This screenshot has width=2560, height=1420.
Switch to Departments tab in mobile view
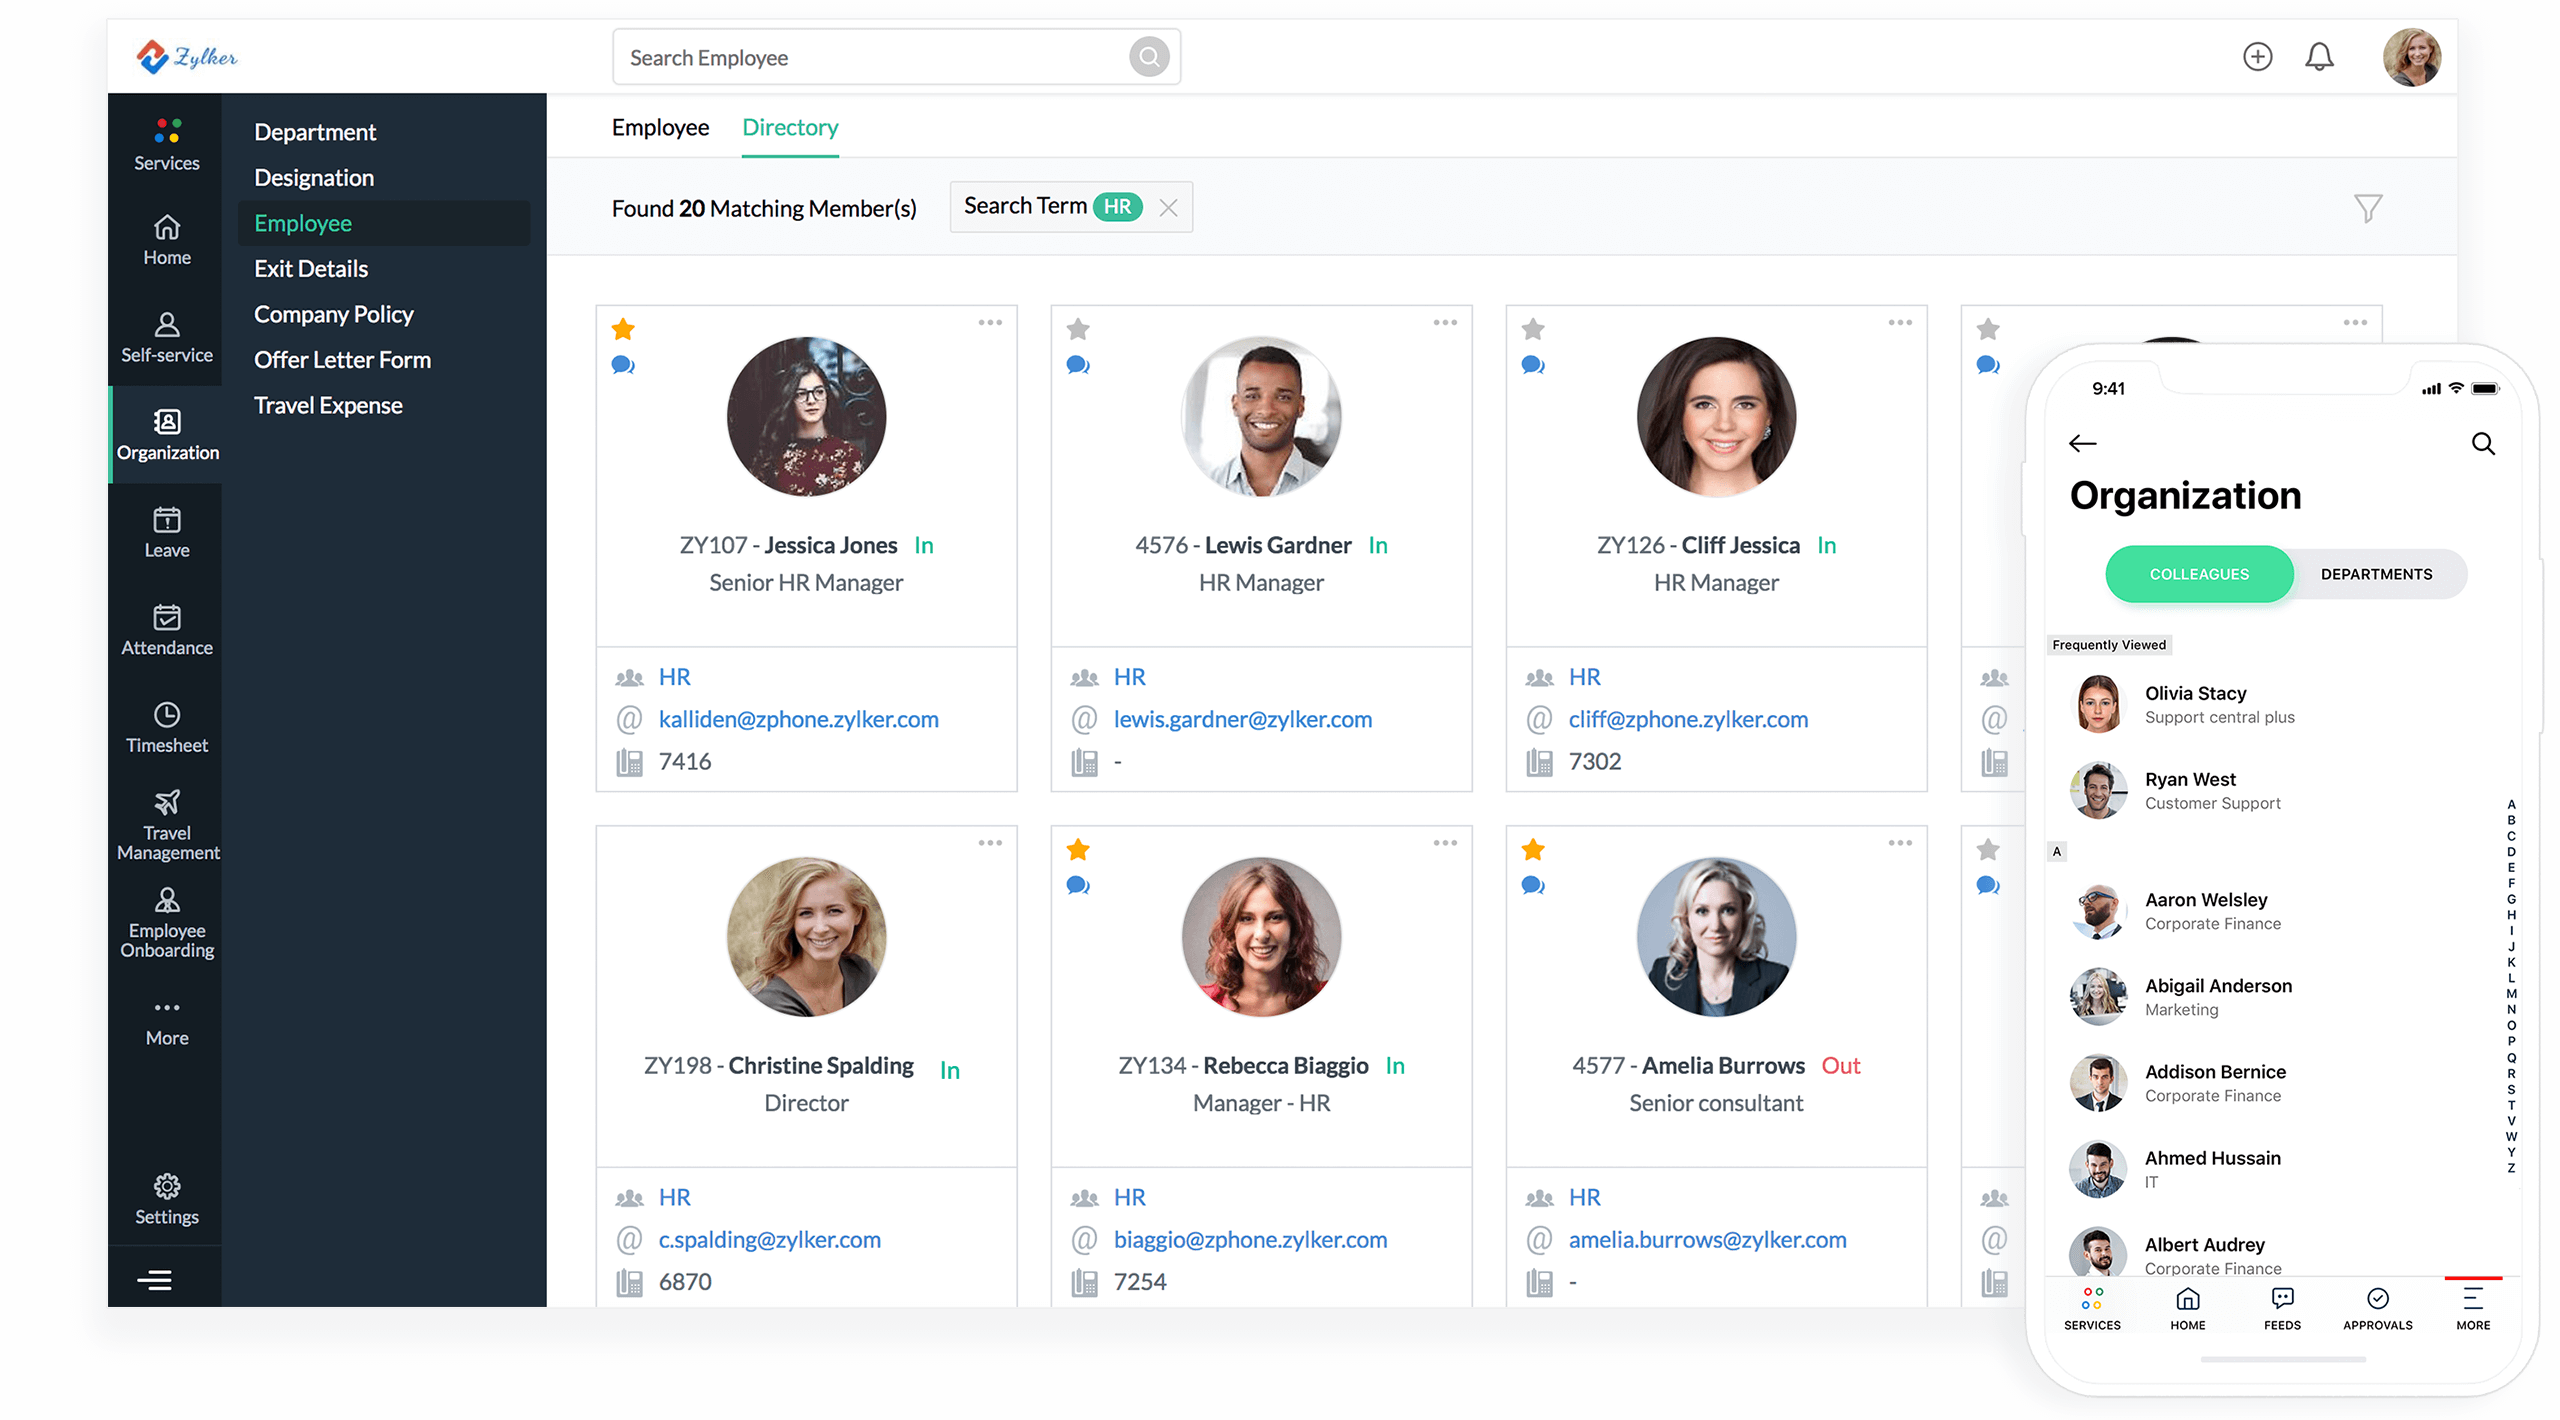pos(2376,574)
